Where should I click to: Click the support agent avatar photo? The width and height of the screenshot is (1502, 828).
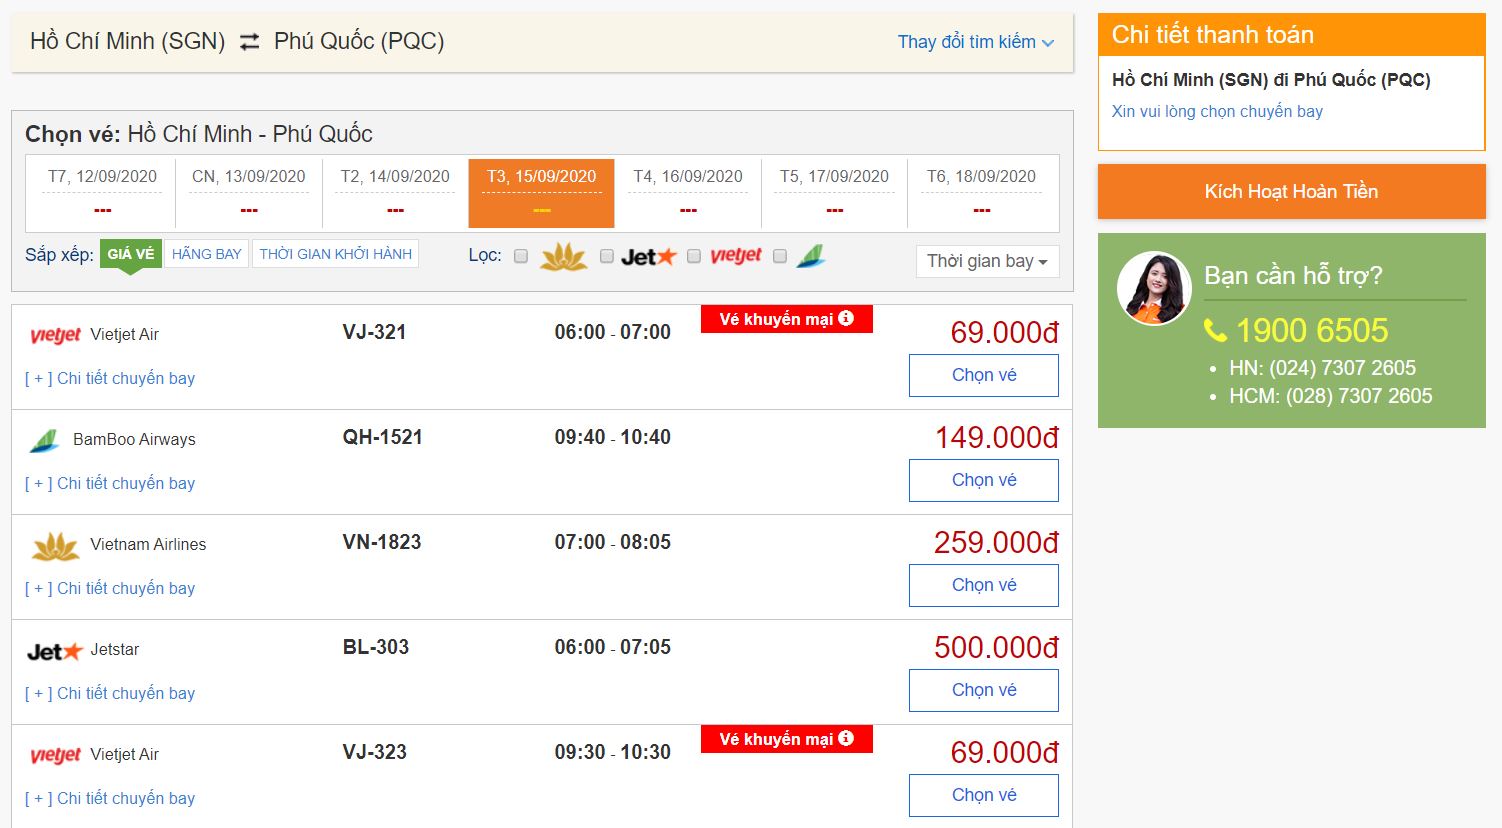(x=1154, y=288)
